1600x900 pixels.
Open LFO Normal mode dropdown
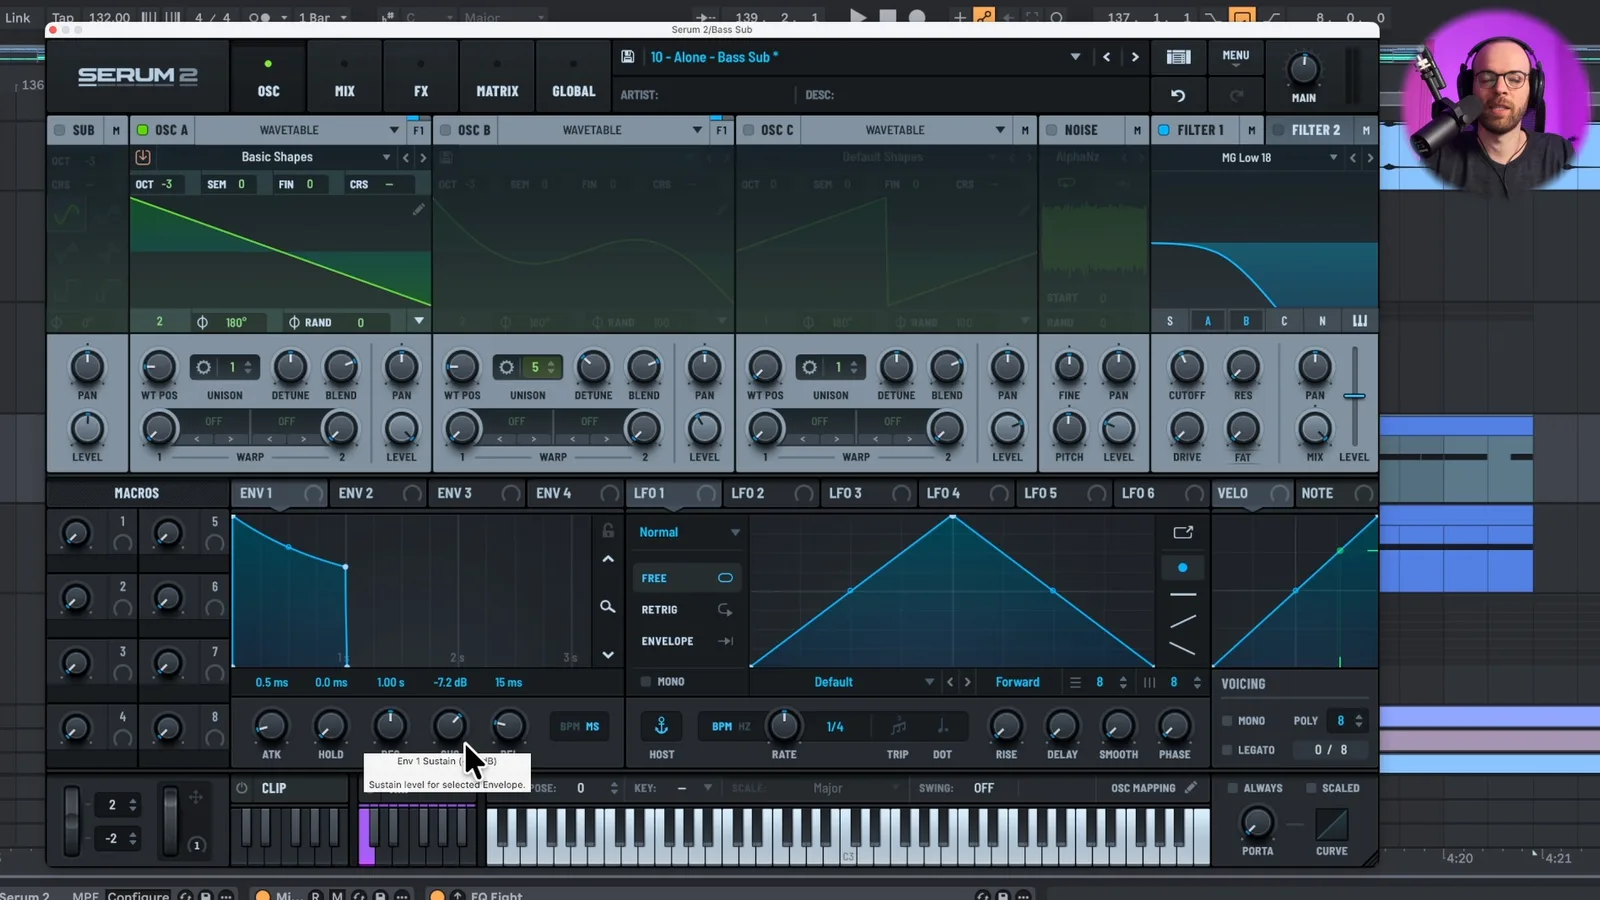pyautogui.click(x=689, y=532)
